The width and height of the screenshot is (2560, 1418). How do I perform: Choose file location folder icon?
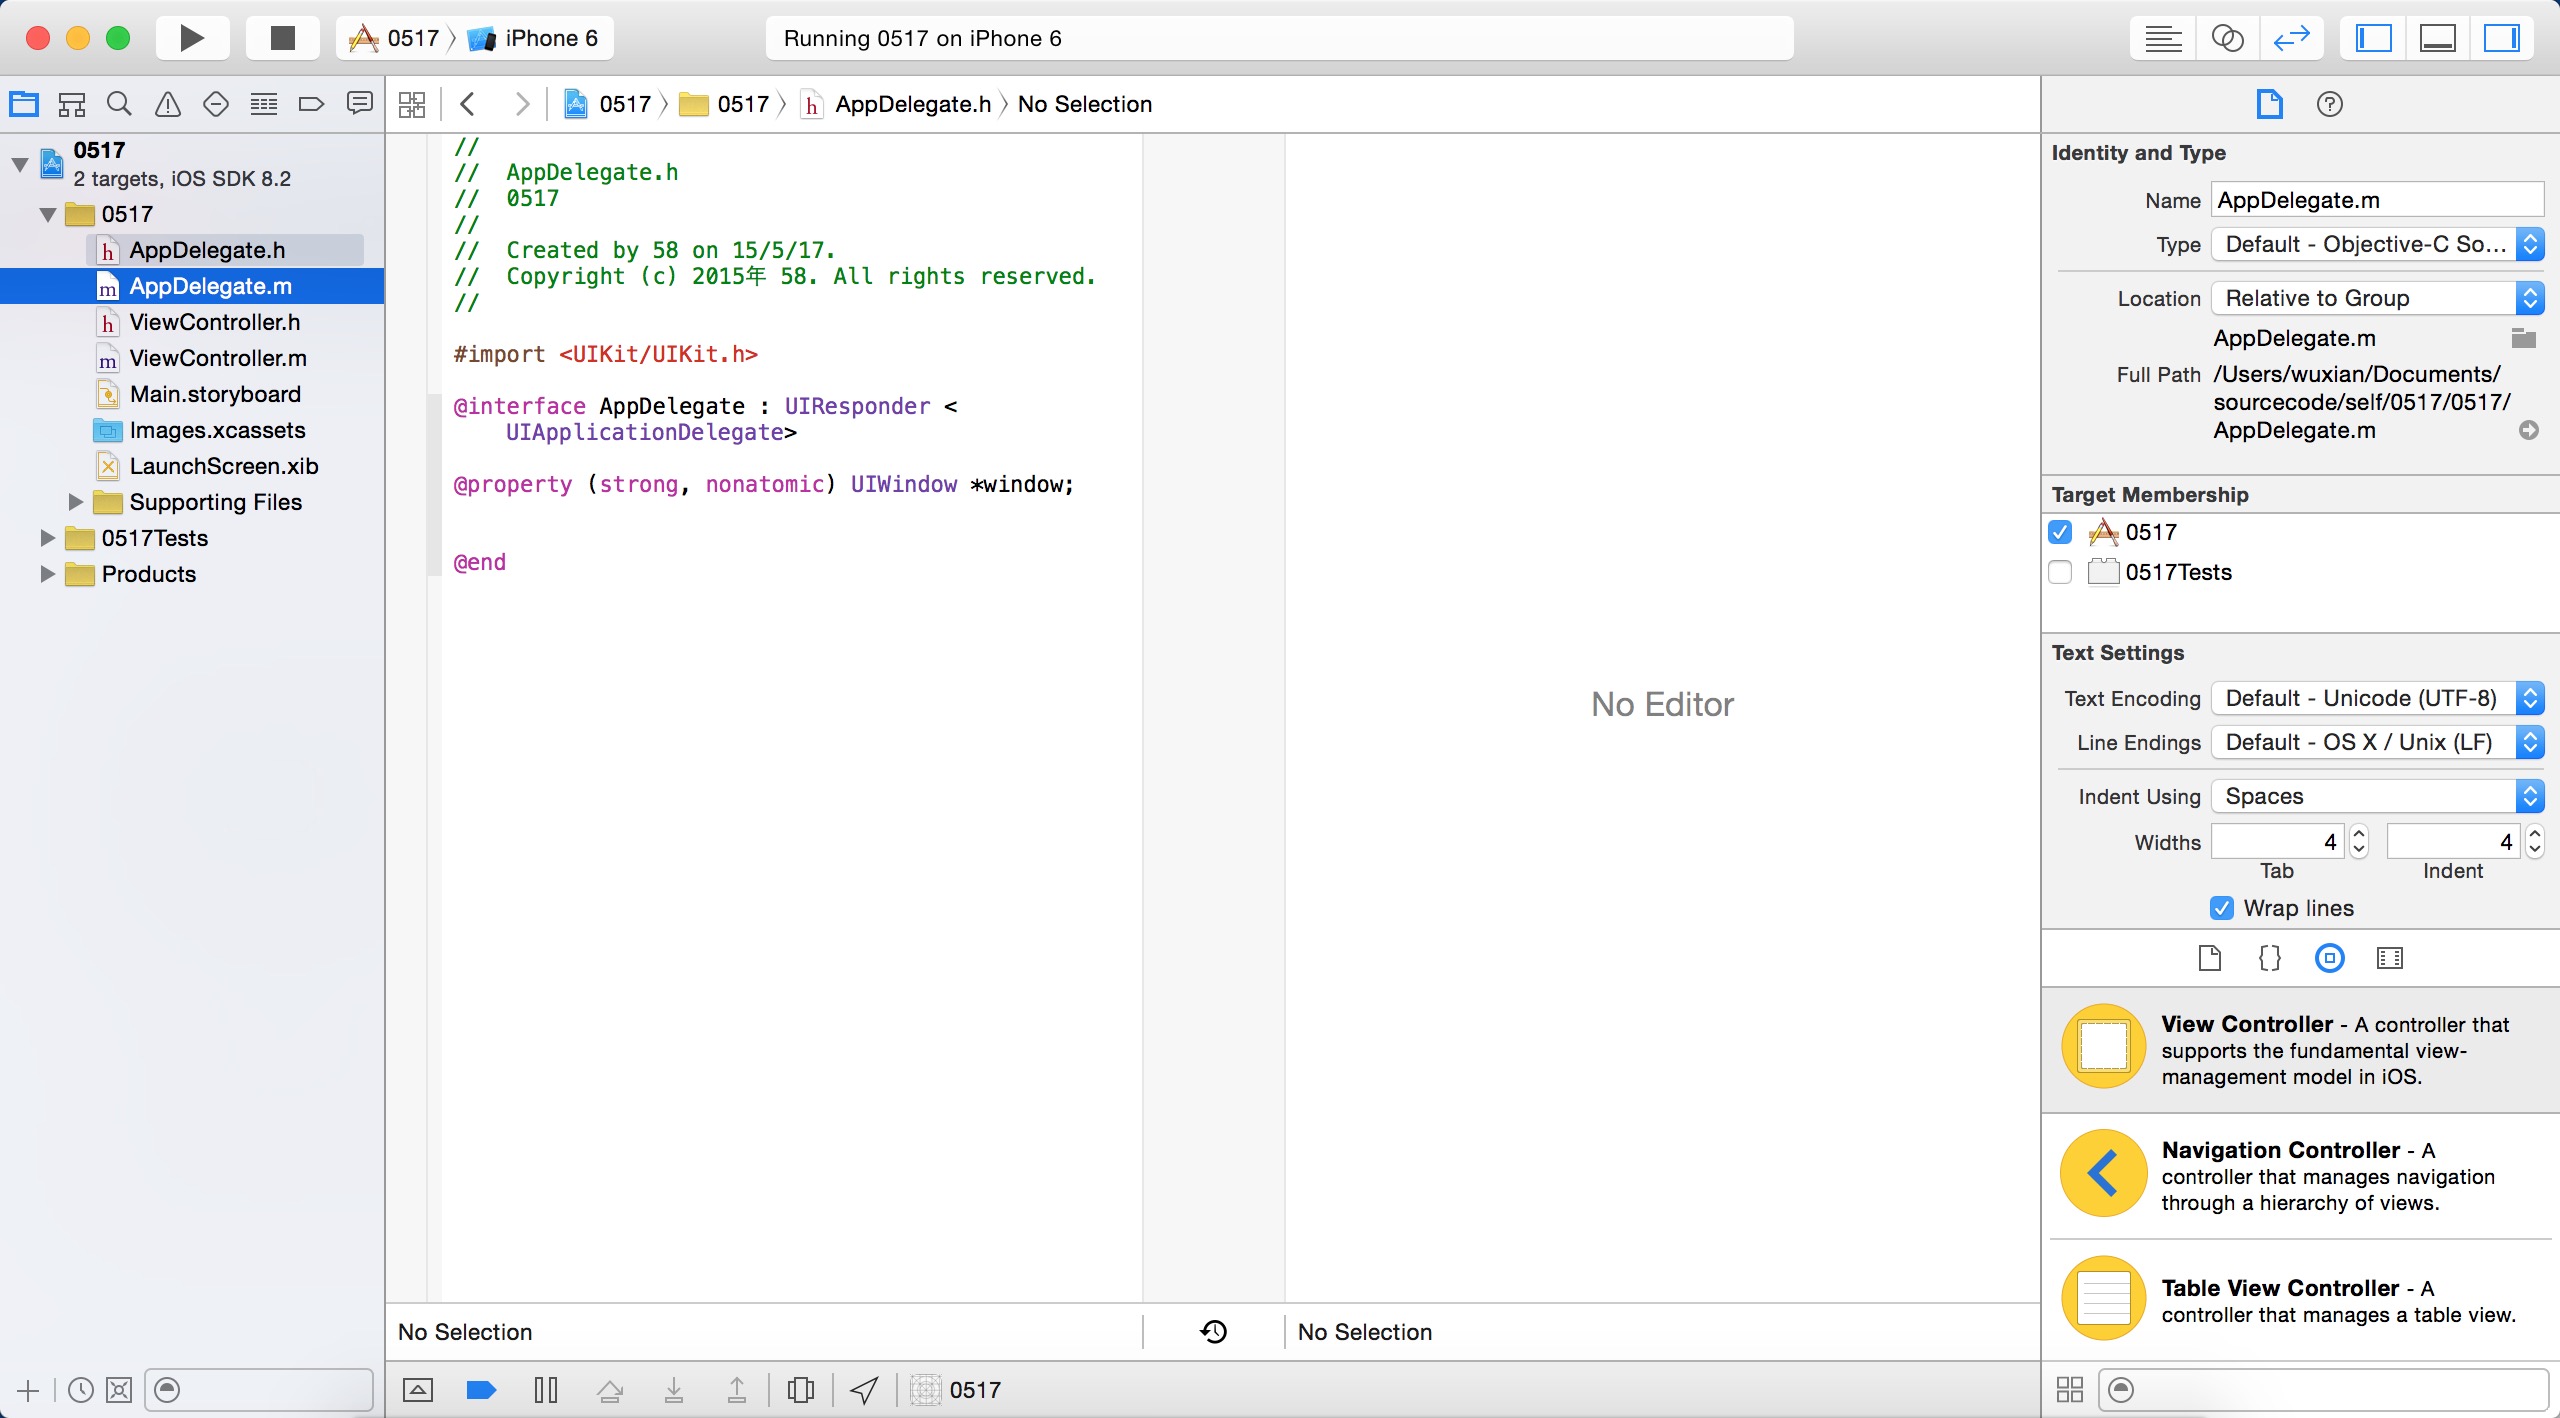pos(2524,338)
